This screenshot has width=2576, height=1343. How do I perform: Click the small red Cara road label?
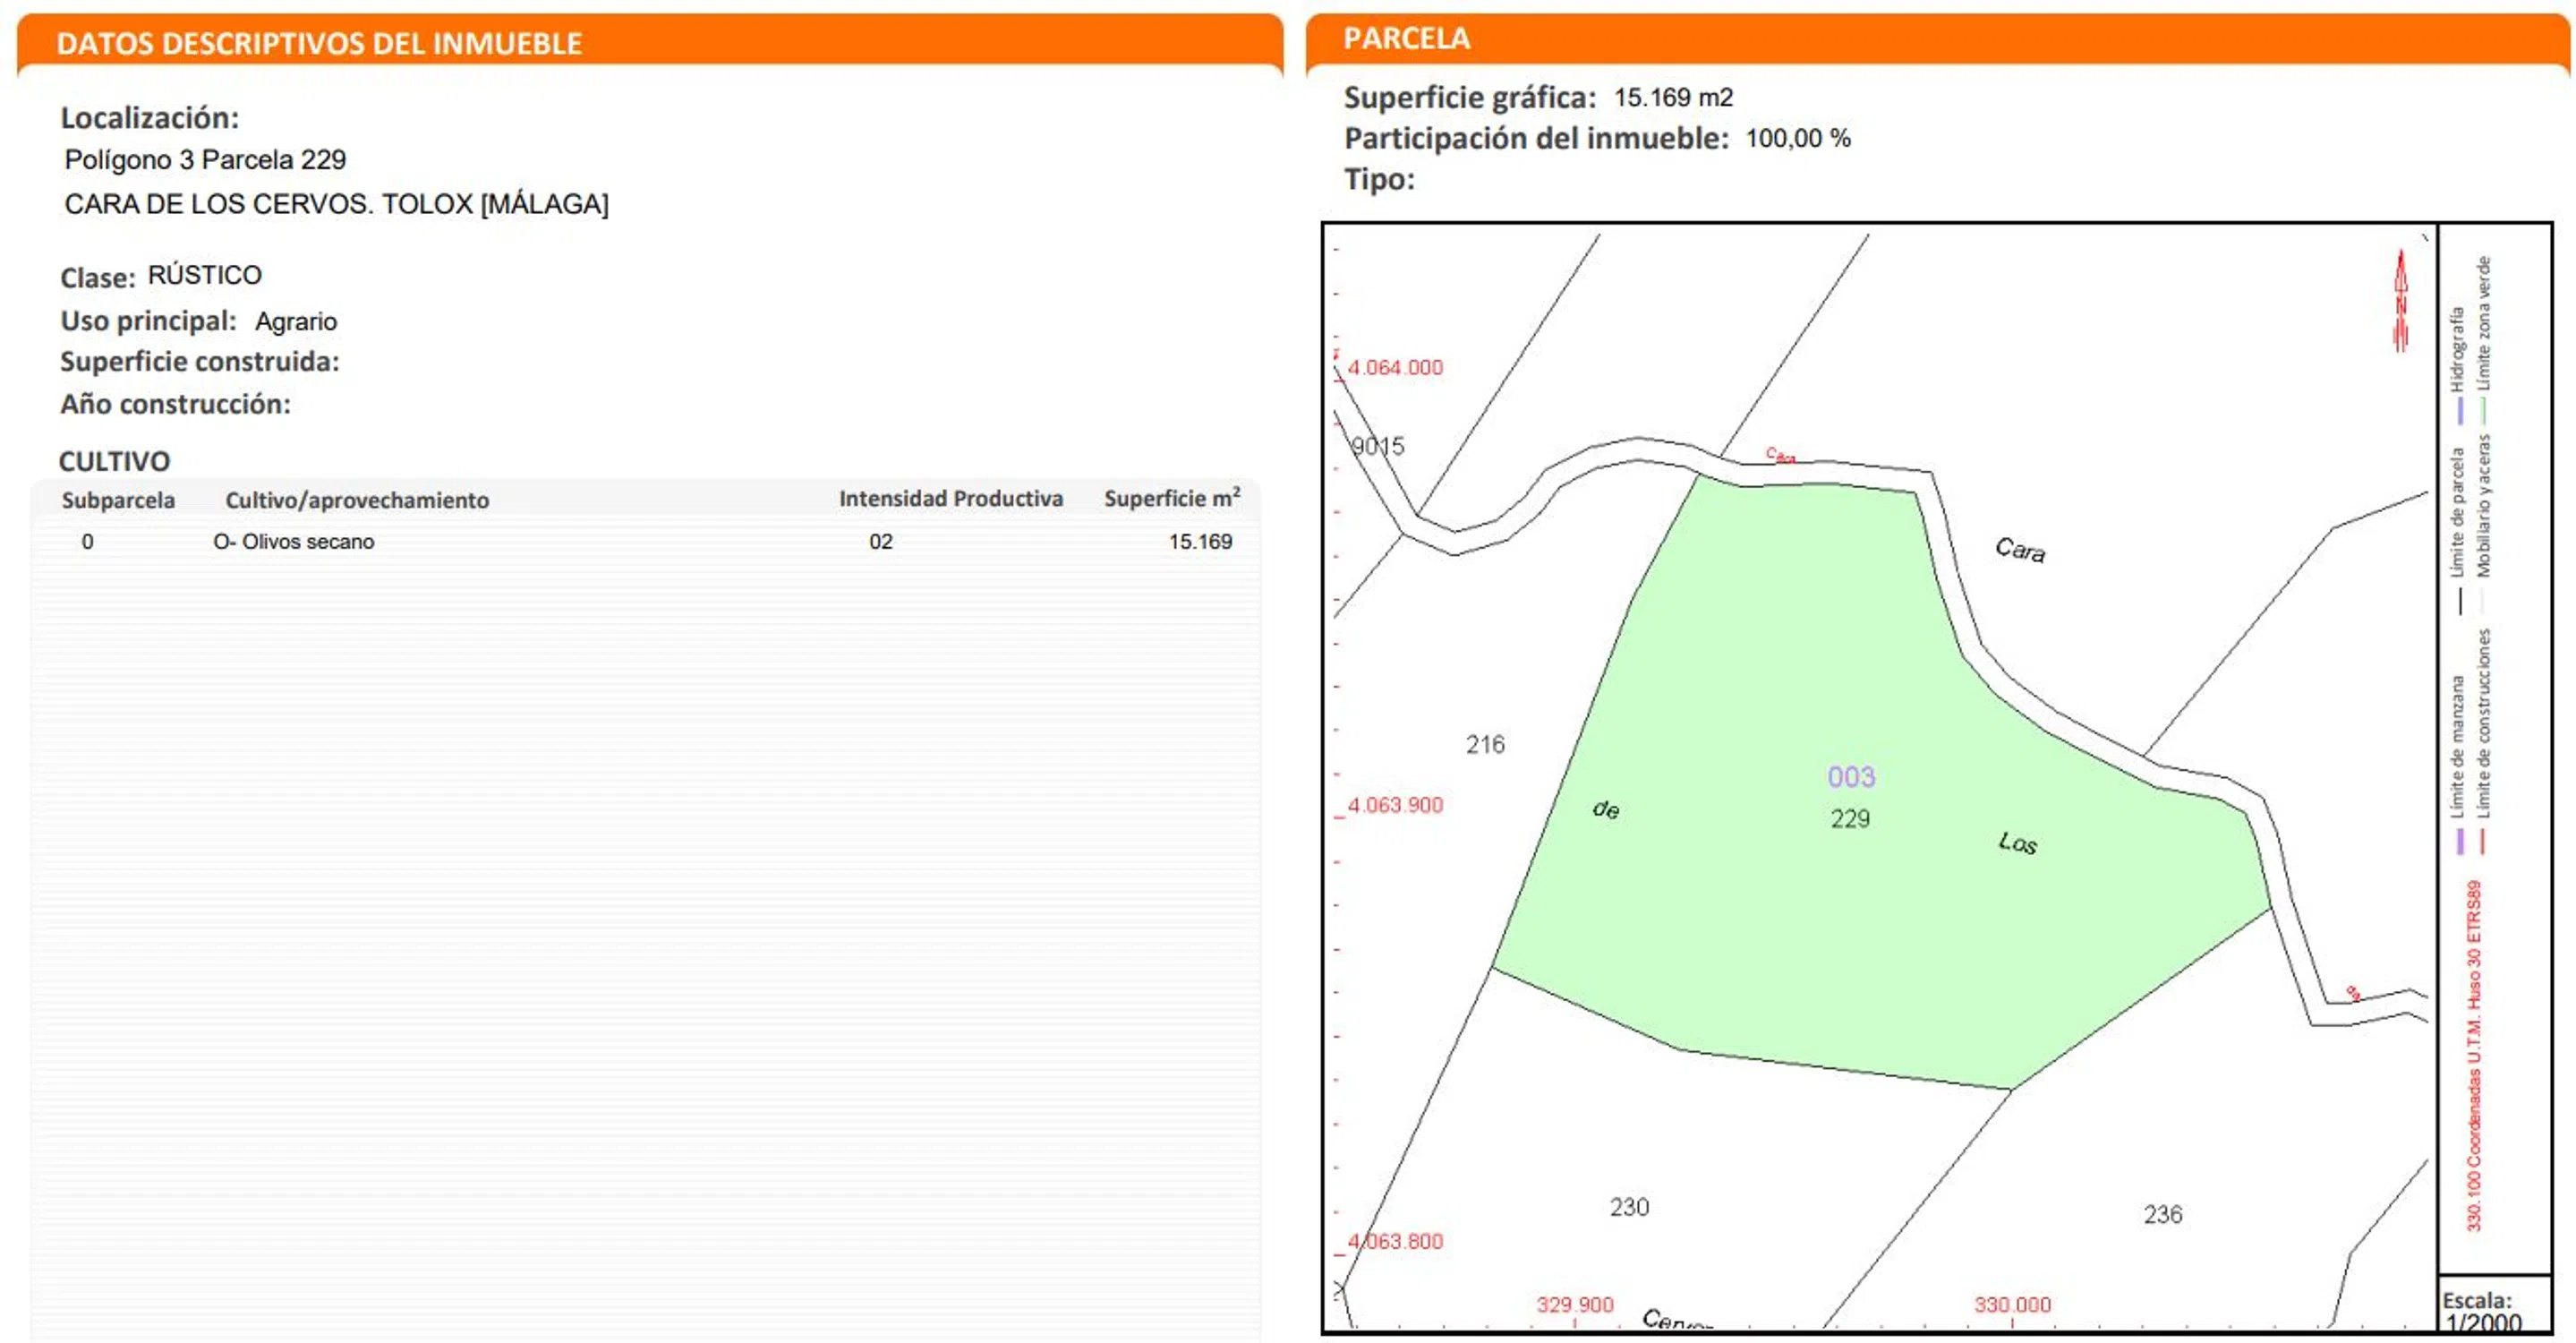pyautogui.click(x=1780, y=456)
